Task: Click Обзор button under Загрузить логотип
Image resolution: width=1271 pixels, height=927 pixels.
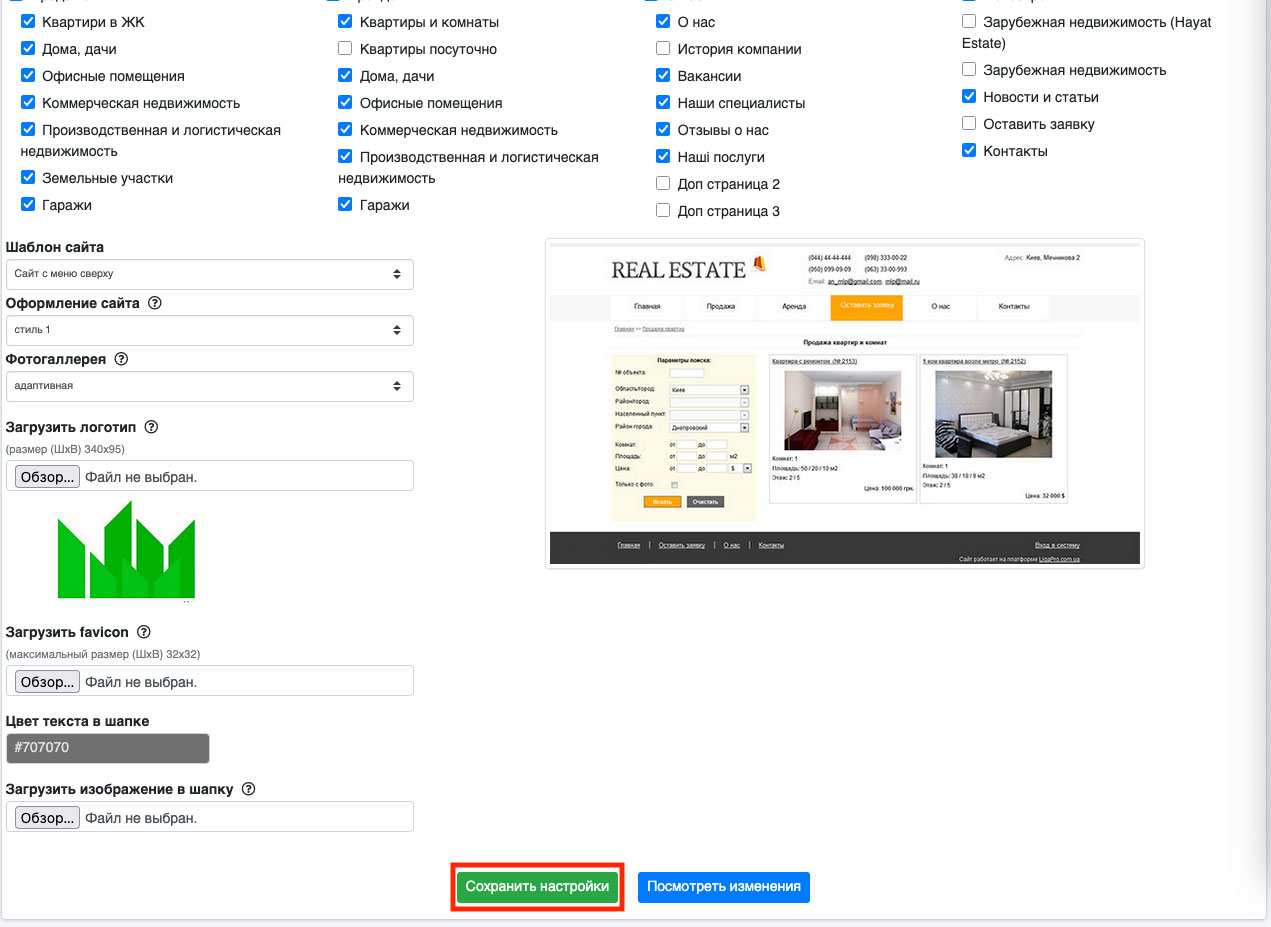Action: [47, 477]
